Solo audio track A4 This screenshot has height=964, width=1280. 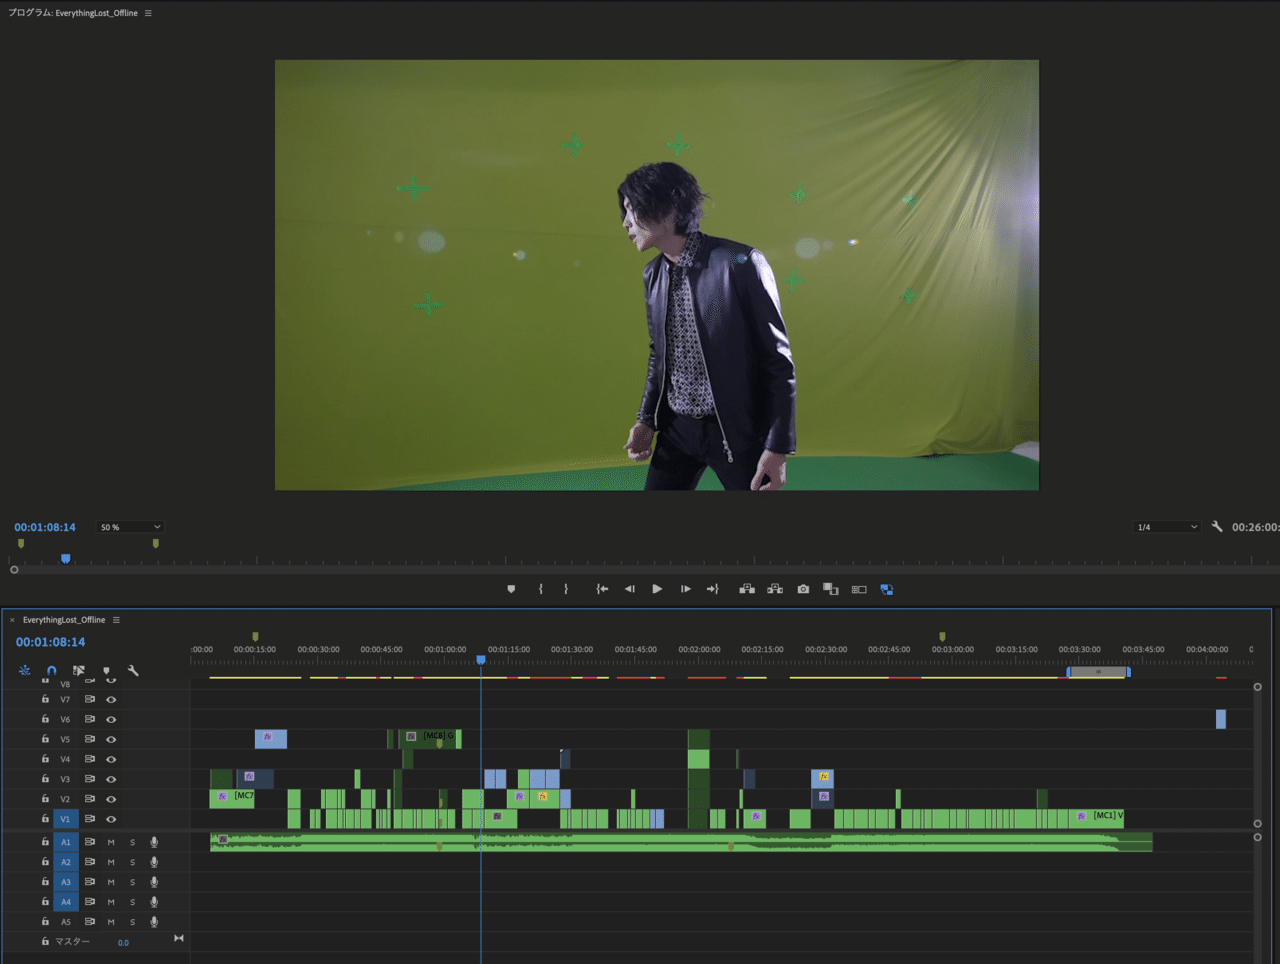click(x=132, y=902)
